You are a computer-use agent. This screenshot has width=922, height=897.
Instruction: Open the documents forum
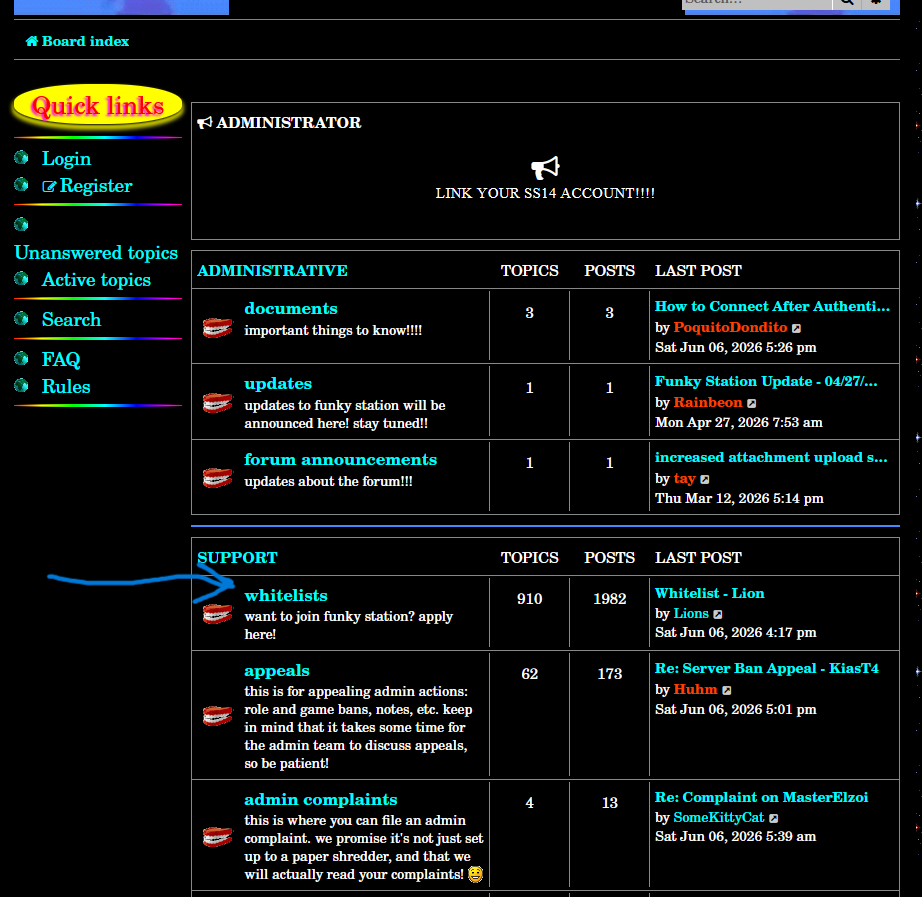(290, 308)
